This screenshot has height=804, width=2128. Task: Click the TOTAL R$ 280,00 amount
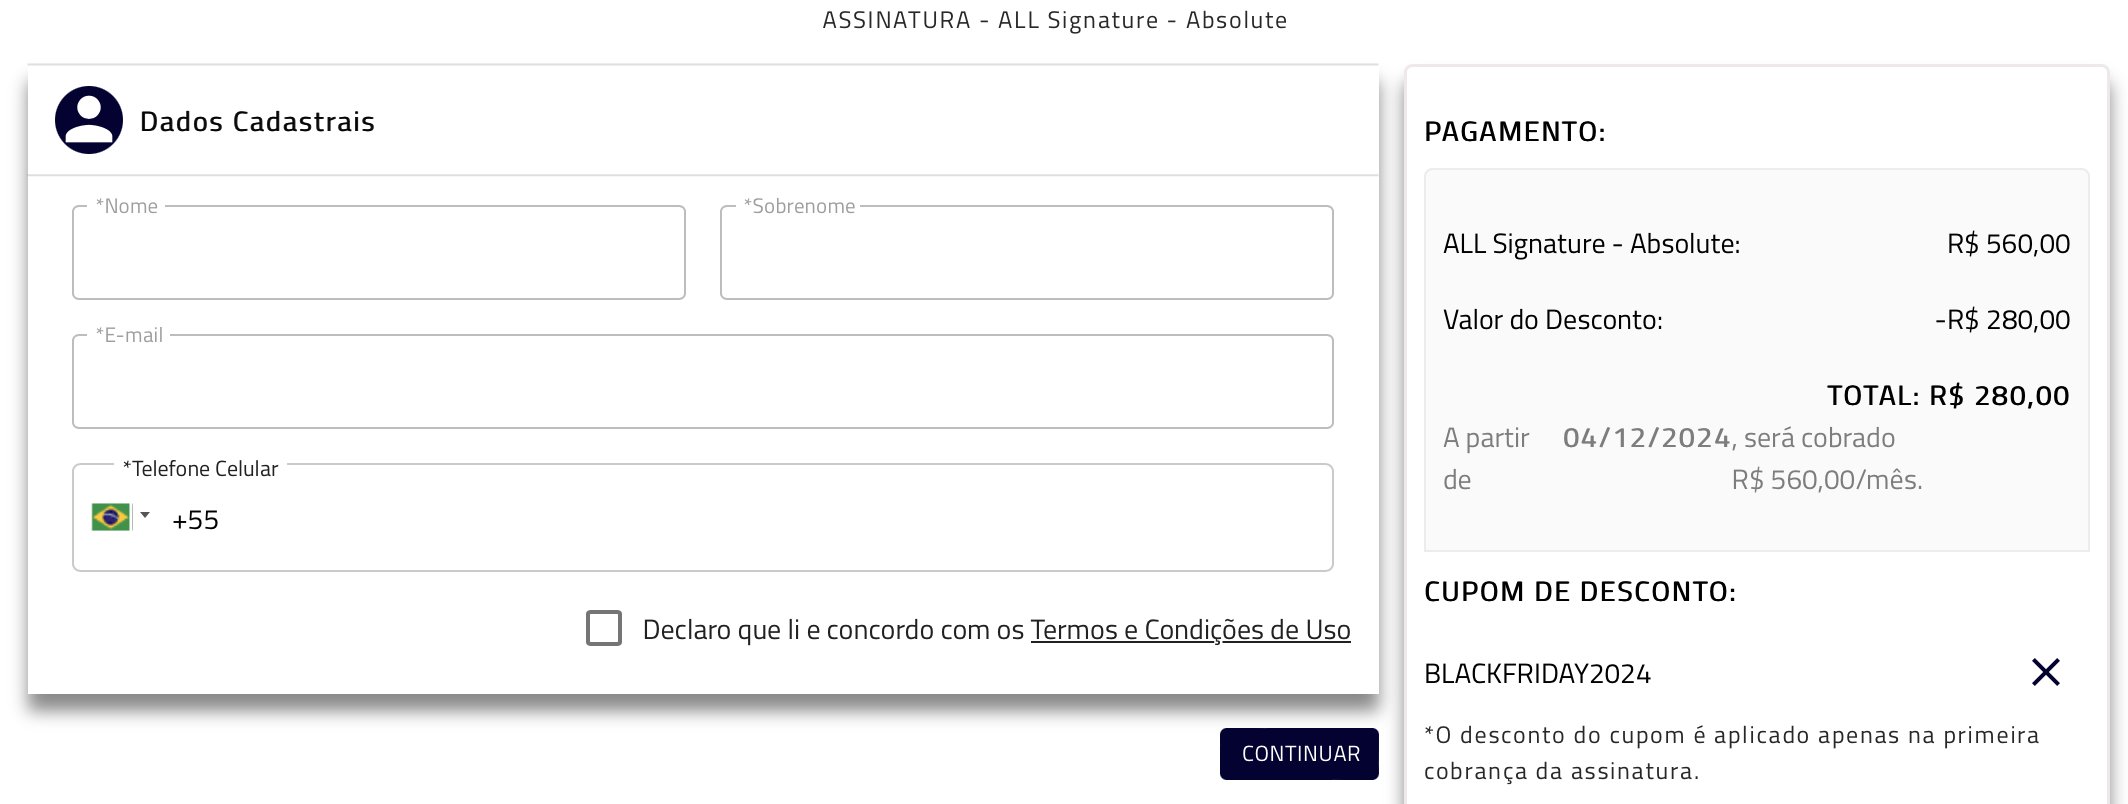click(1948, 396)
